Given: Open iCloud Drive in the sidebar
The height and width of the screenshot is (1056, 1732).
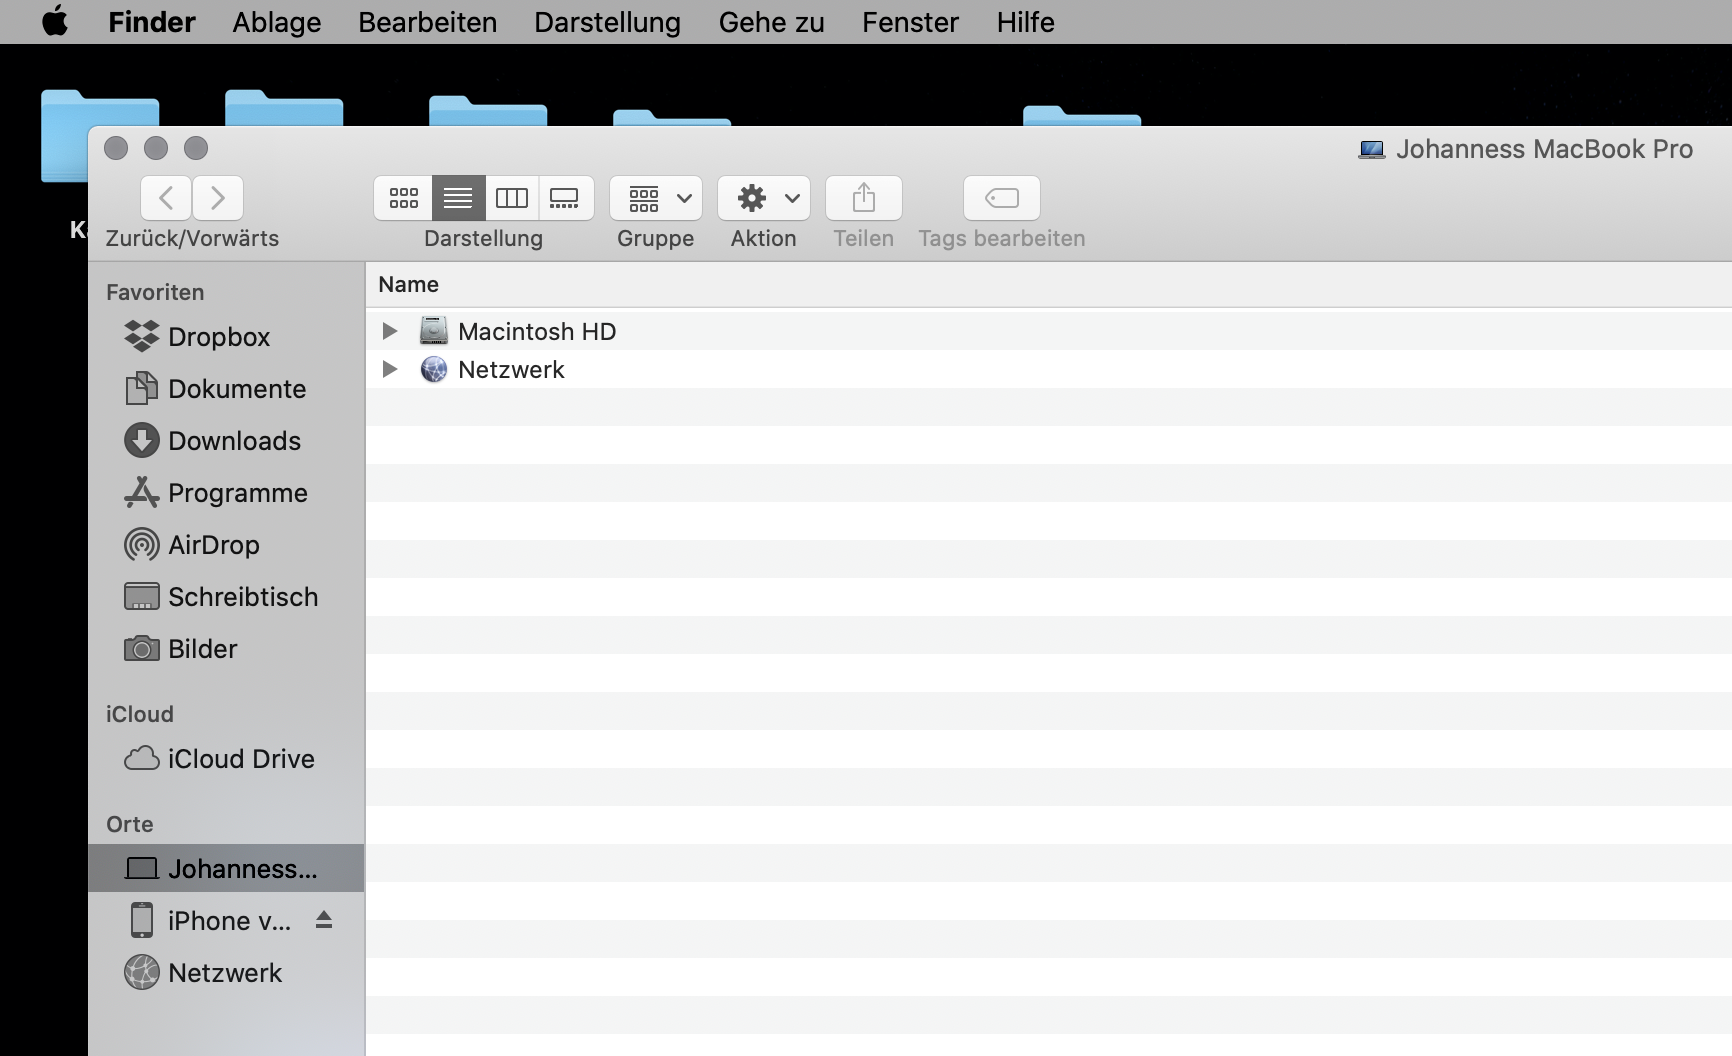Looking at the screenshot, I should coord(241,758).
